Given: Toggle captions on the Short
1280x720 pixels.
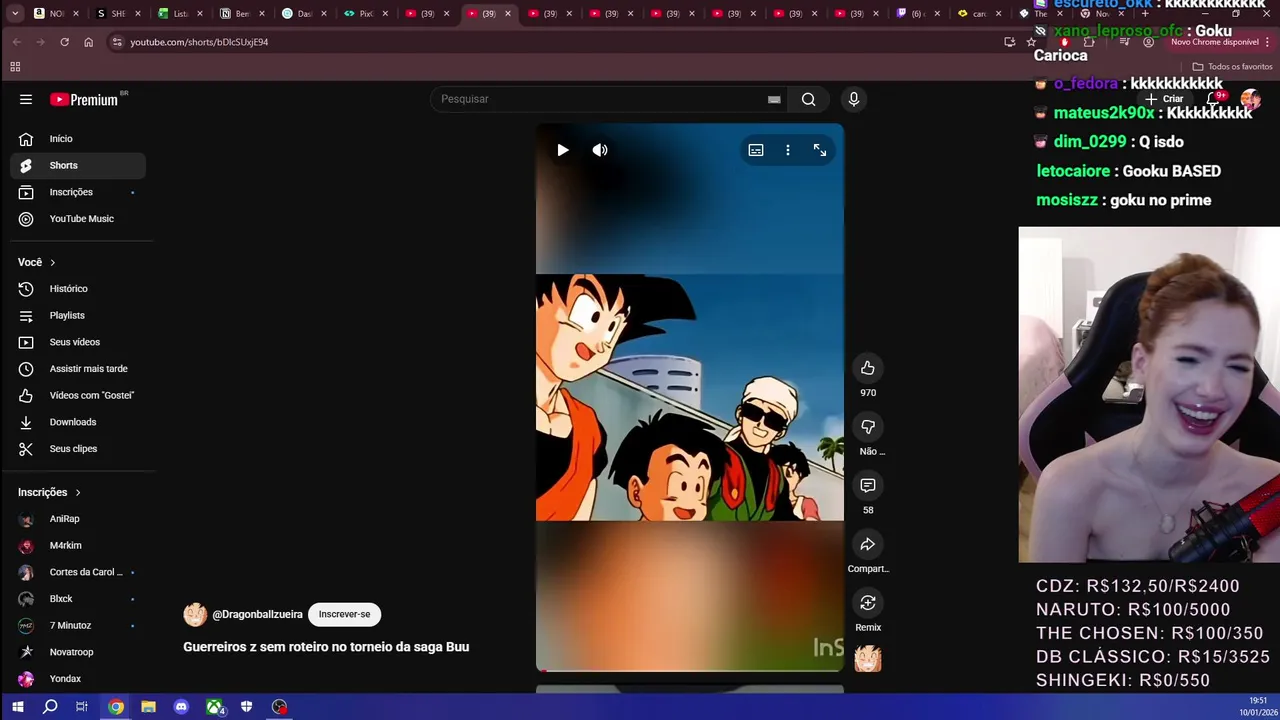Looking at the screenshot, I should [756, 150].
